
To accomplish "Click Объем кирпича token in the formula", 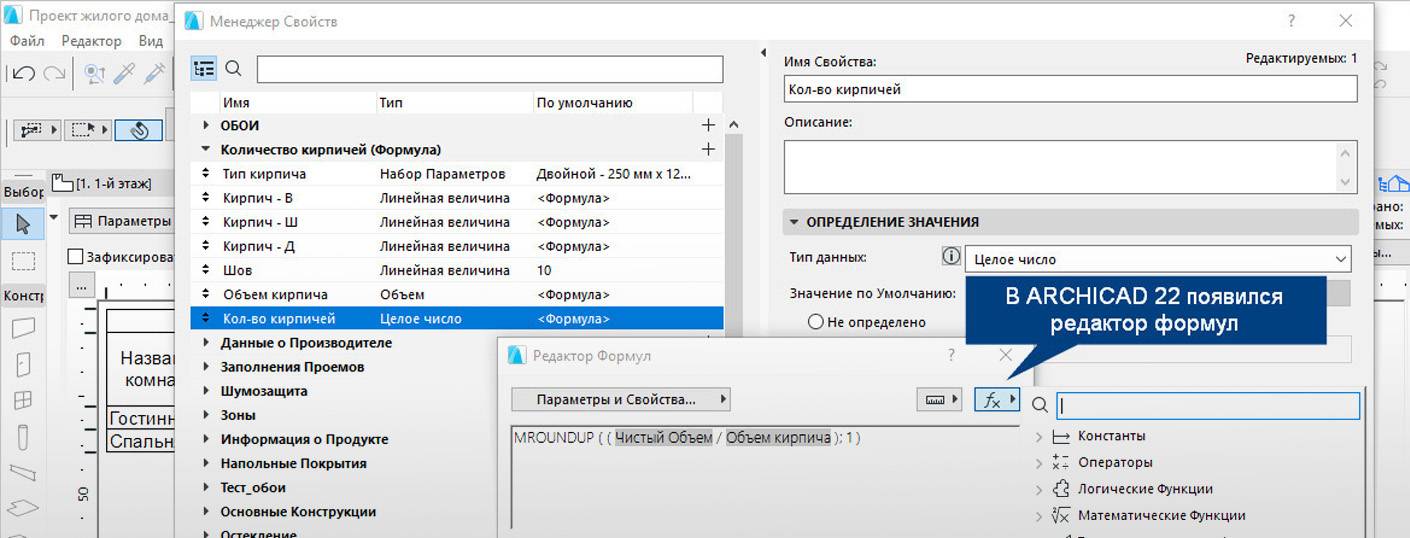I will pos(778,438).
